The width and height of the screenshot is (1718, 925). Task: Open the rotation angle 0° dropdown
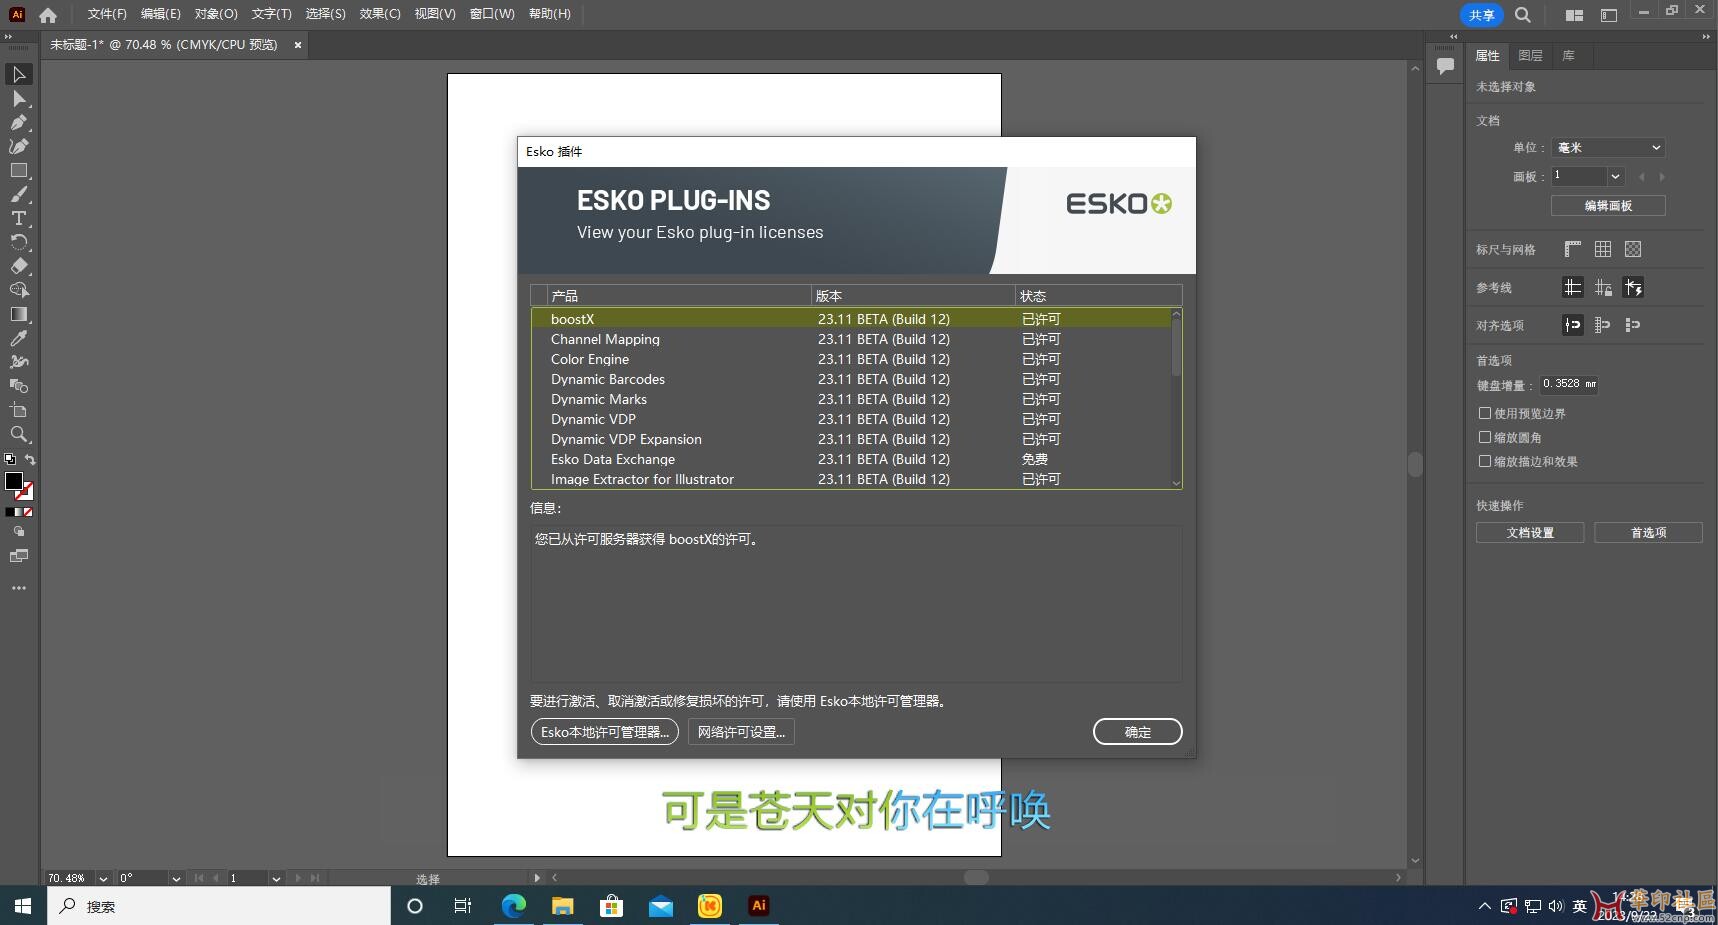pyautogui.click(x=176, y=878)
